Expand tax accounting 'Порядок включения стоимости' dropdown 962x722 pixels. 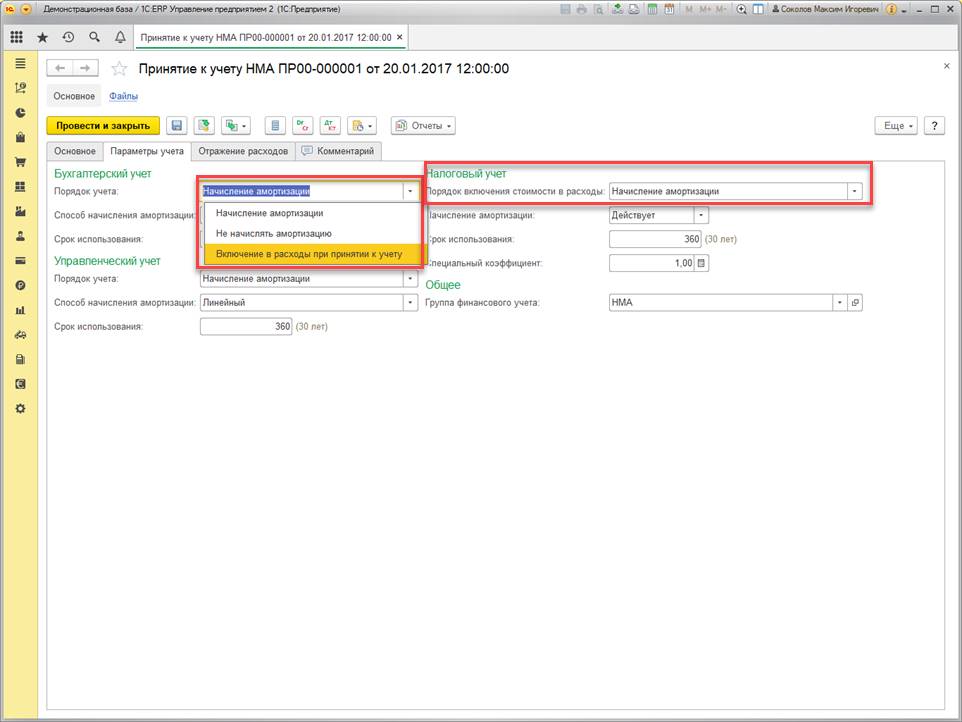click(x=854, y=191)
